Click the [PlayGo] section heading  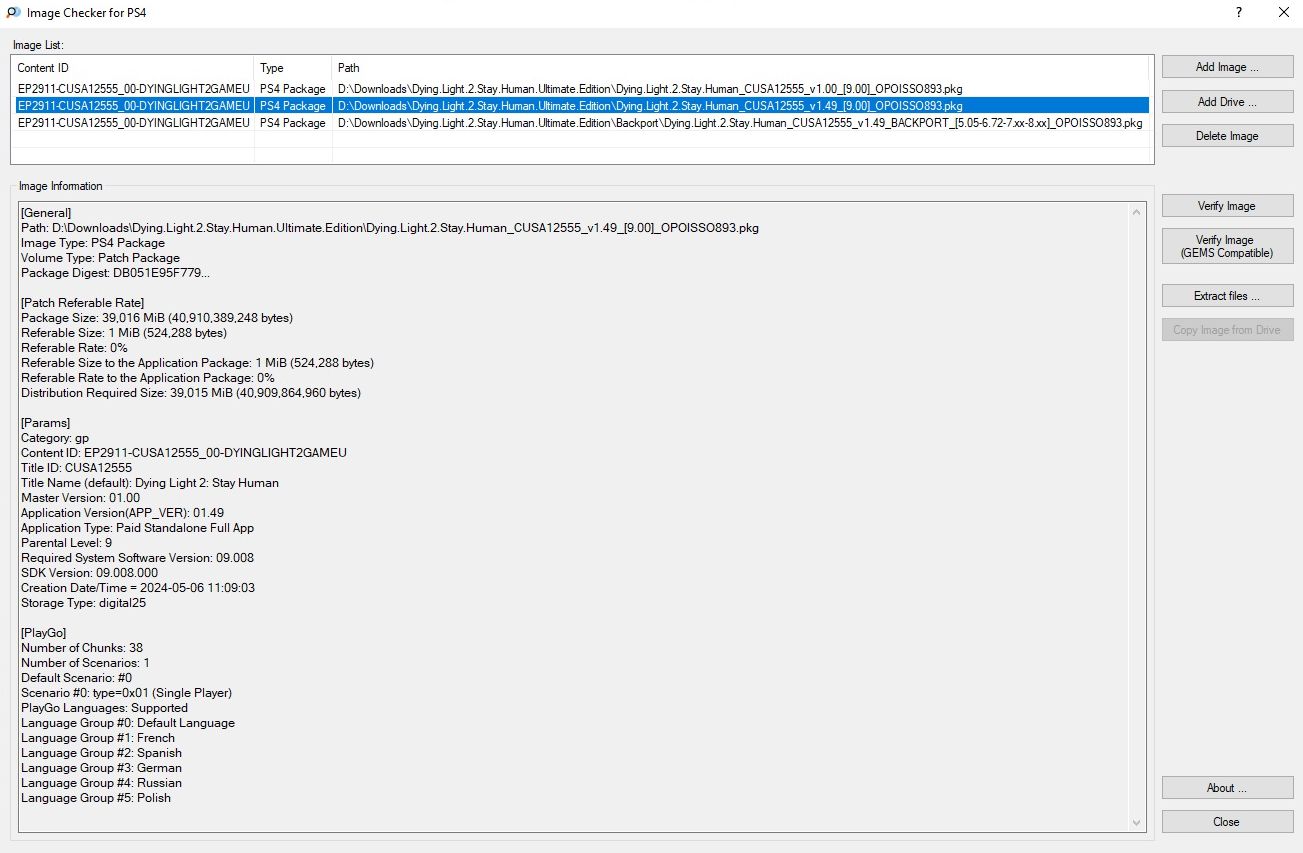[x=46, y=633]
